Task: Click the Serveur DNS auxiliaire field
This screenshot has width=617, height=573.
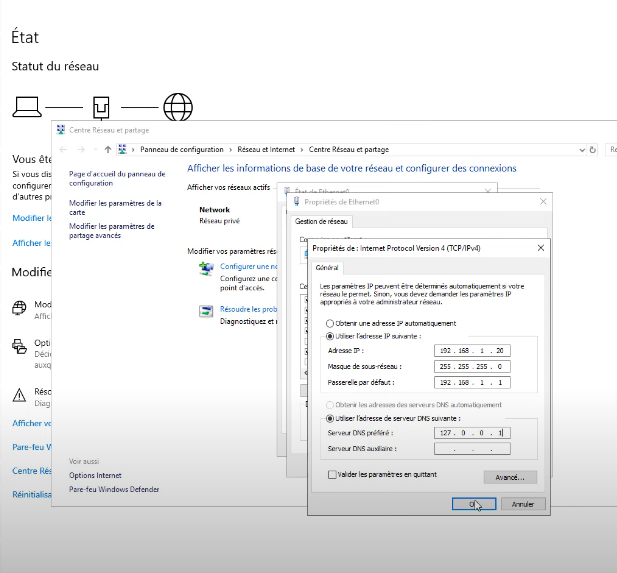Action: coord(472,448)
